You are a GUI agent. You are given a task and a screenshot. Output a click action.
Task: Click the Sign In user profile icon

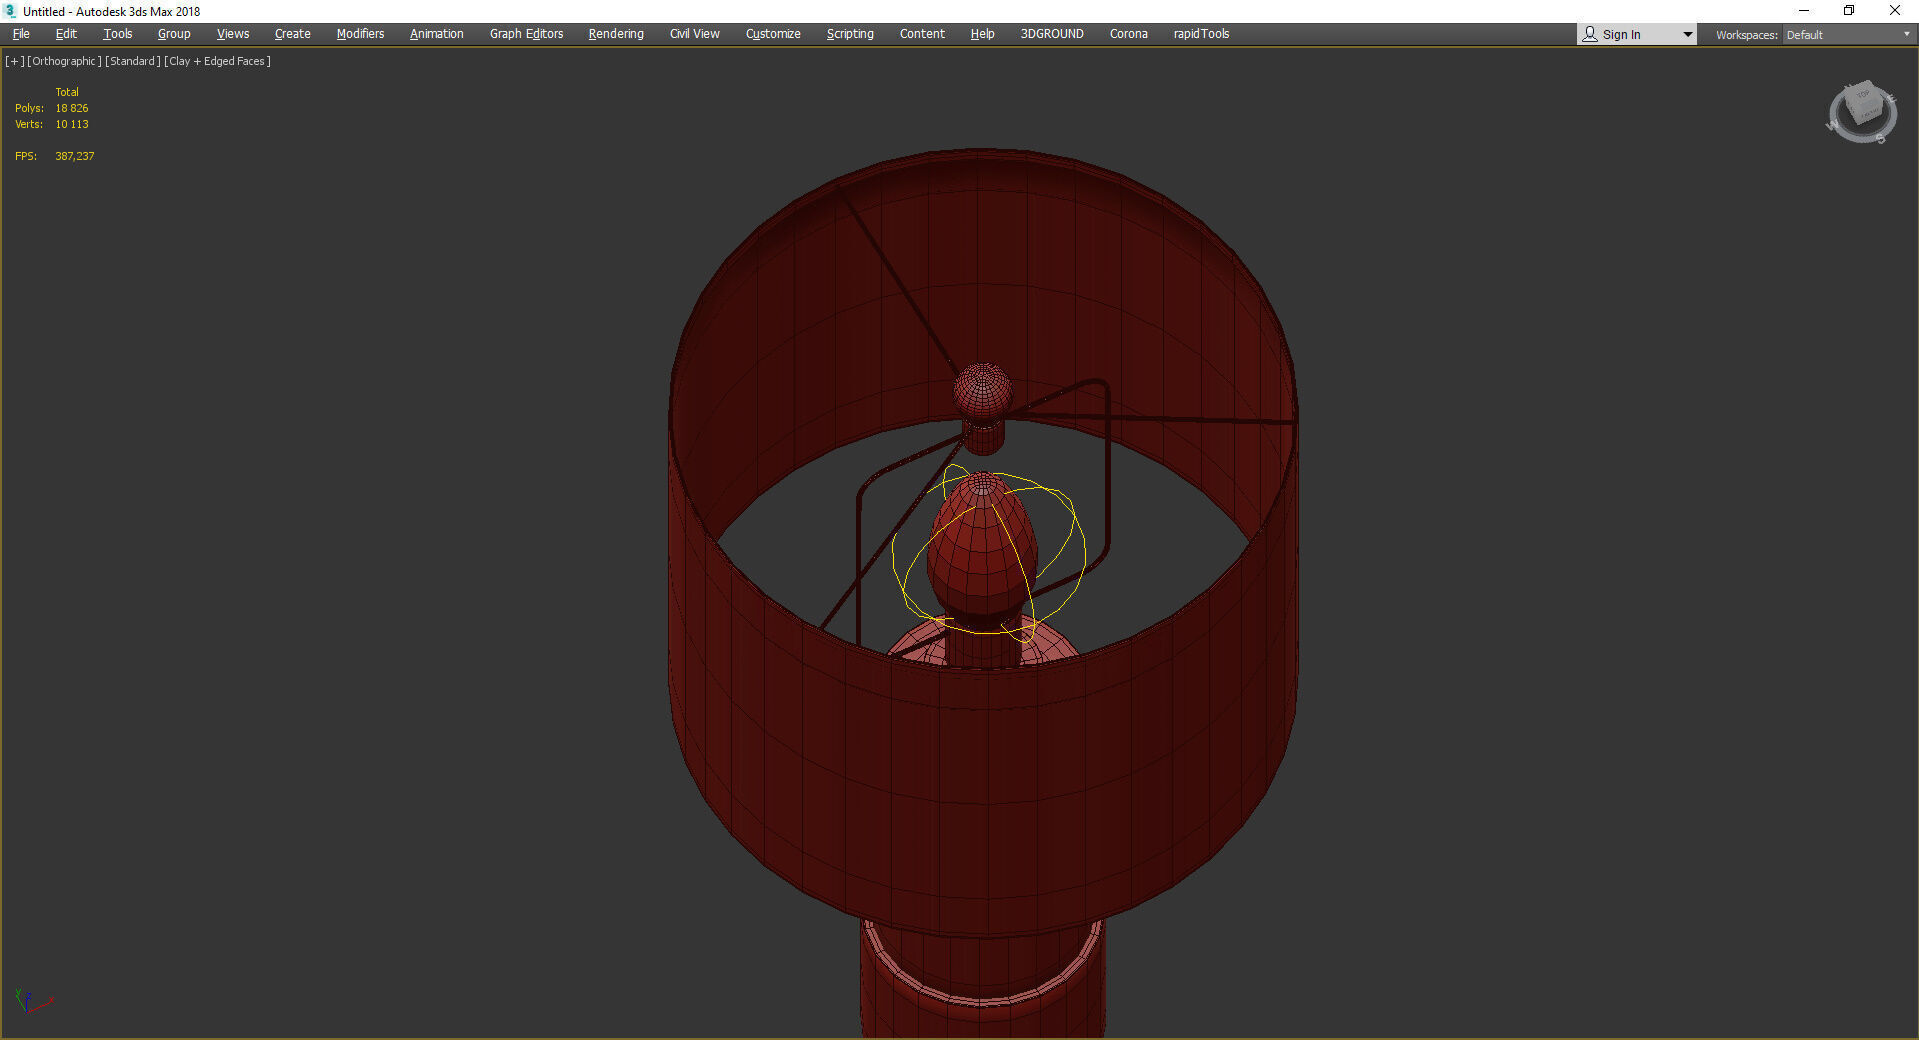point(1590,34)
